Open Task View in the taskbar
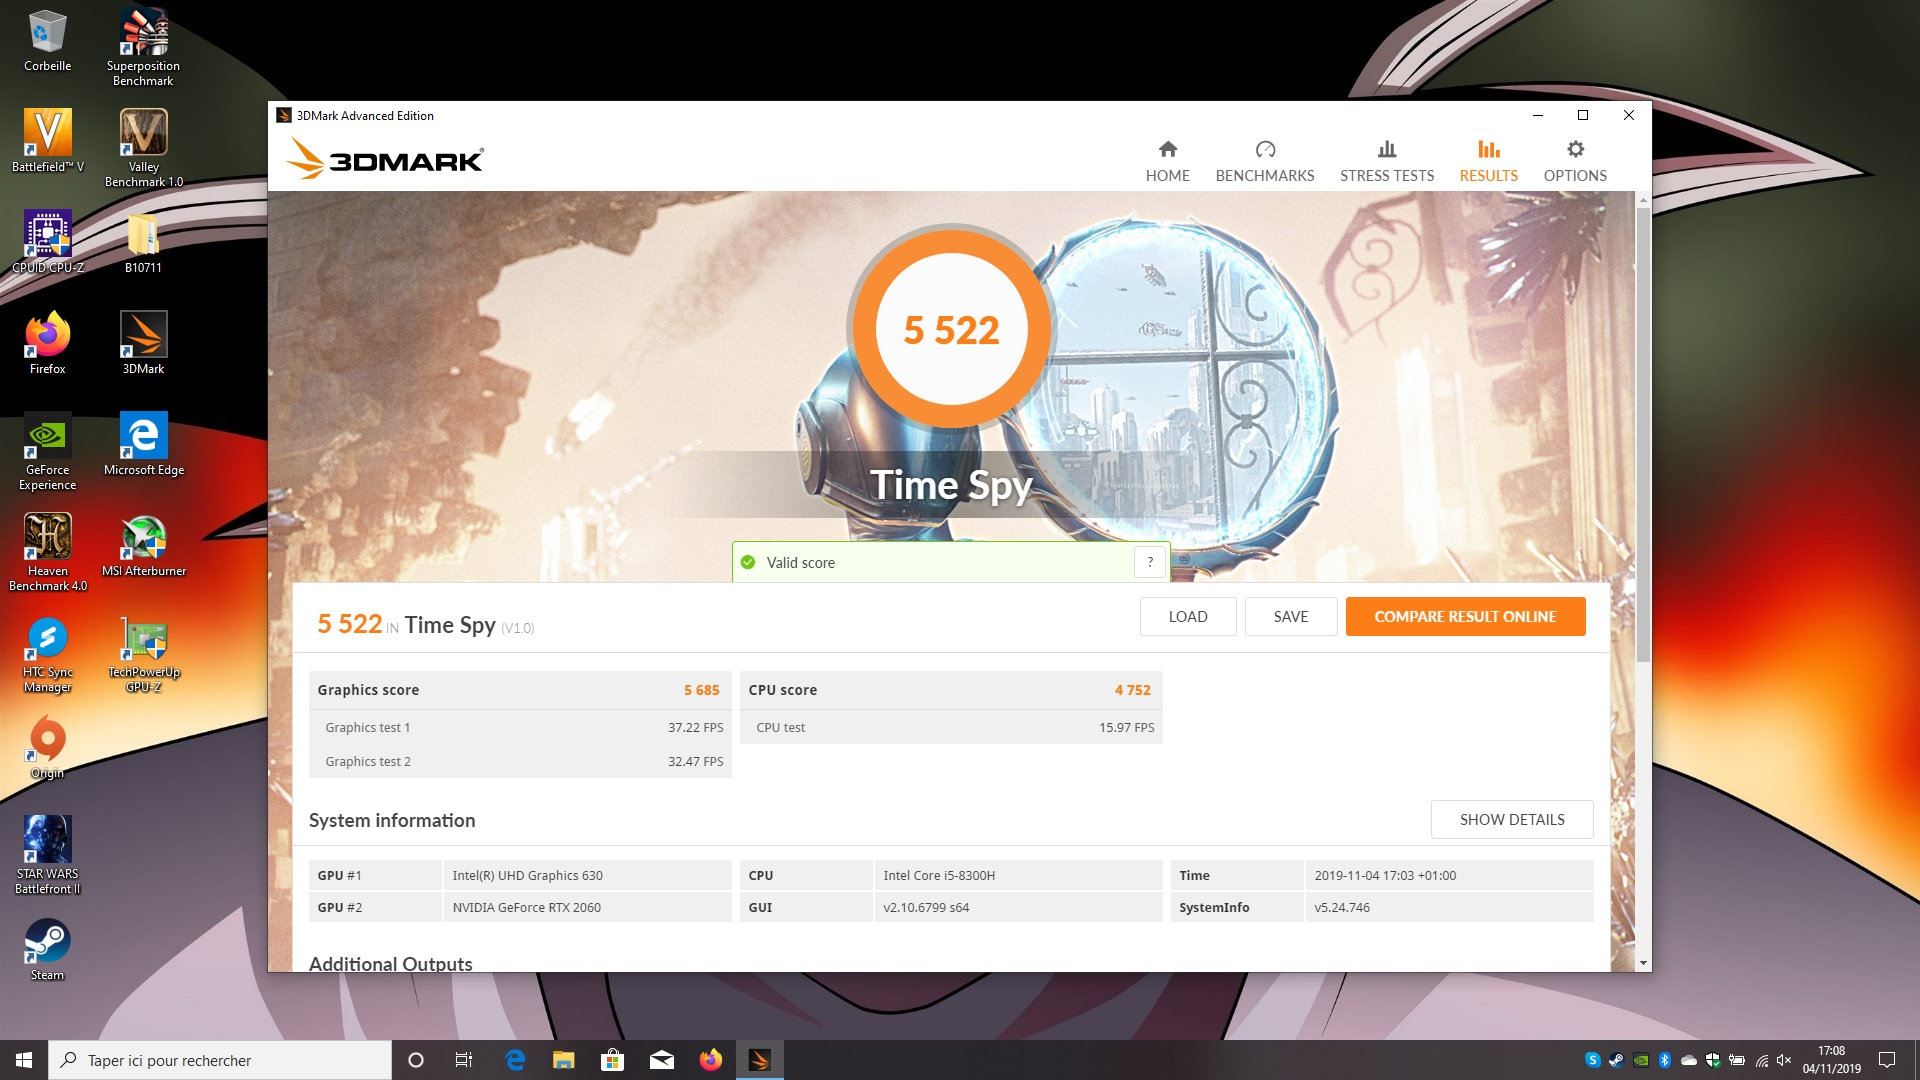 coord(463,1060)
